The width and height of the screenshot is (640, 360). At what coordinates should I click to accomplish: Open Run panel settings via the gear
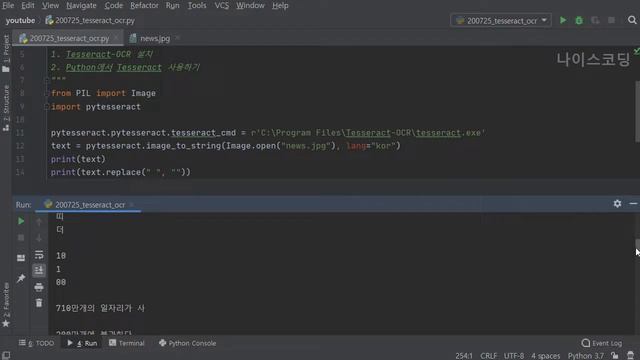(x=617, y=203)
